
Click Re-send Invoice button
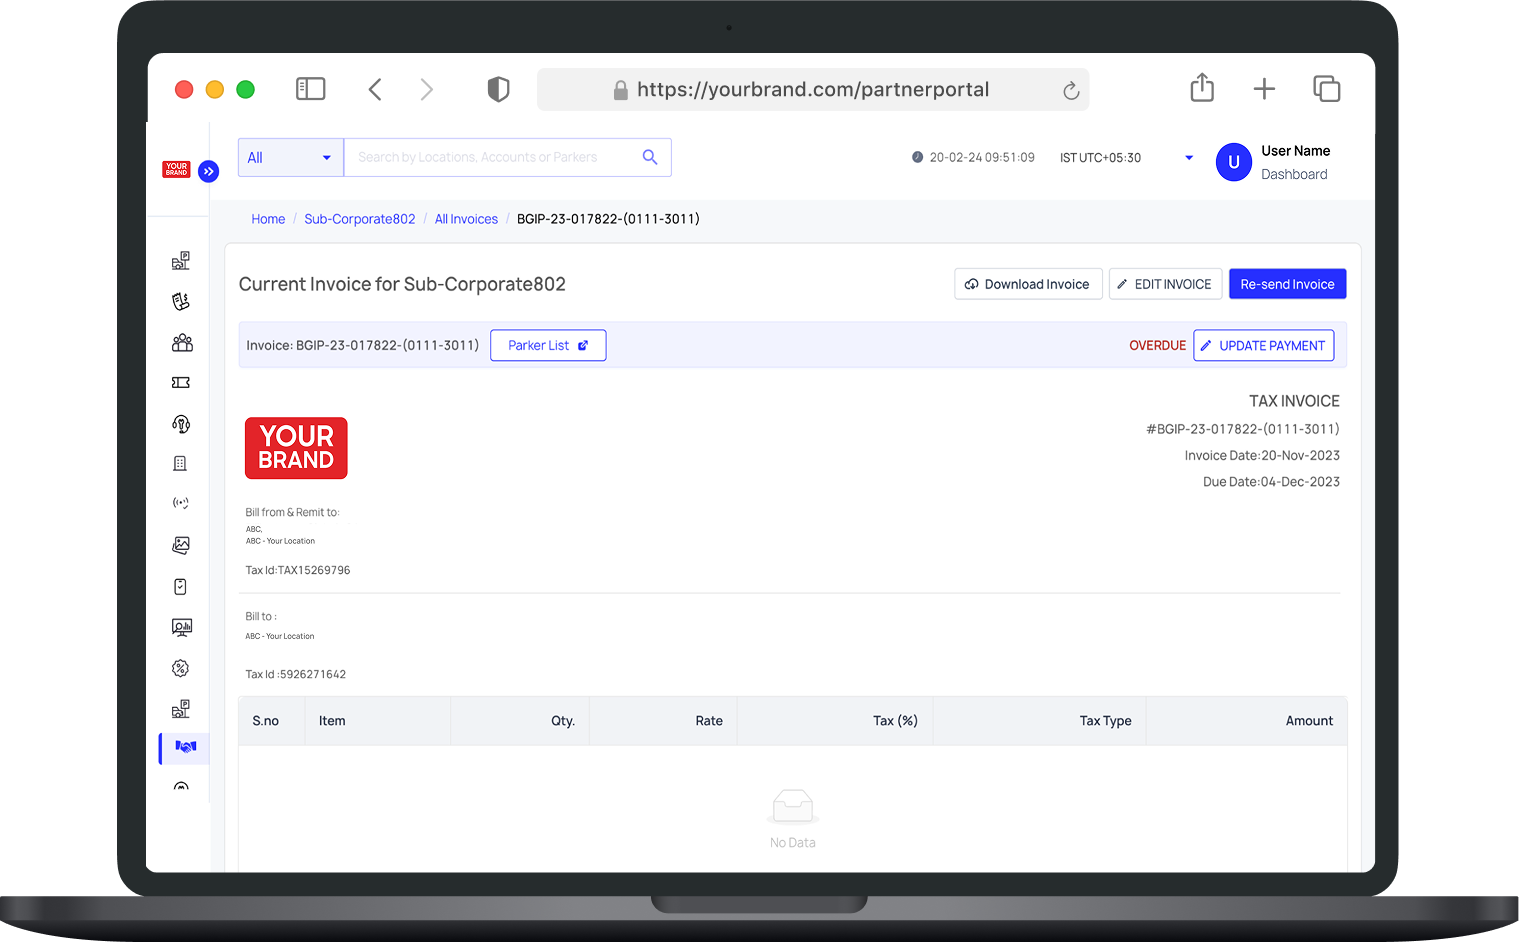tap(1287, 284)
